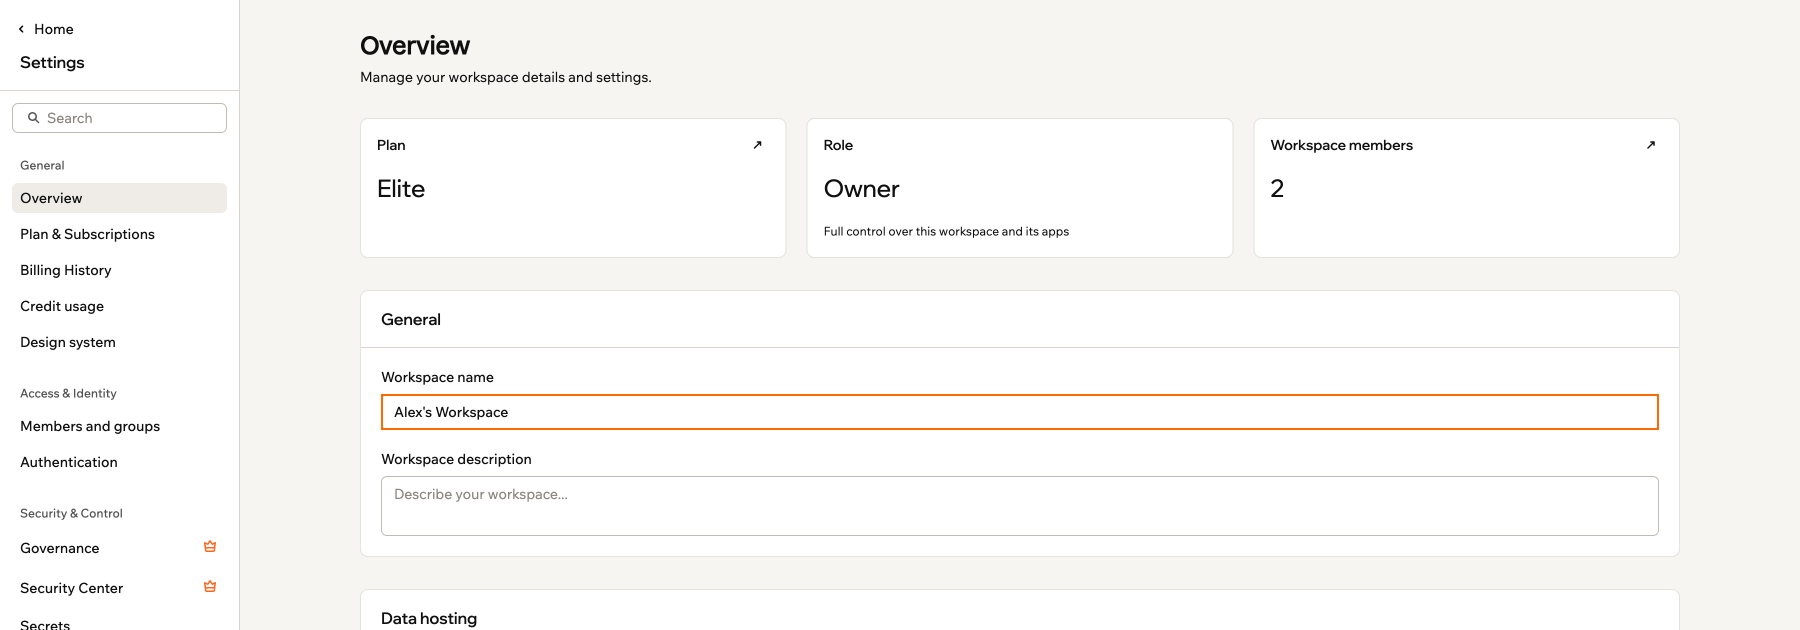The width and height of the screenshot is (1800, 630).
Task: Go back to Home
Action: (x=54, y=29)
